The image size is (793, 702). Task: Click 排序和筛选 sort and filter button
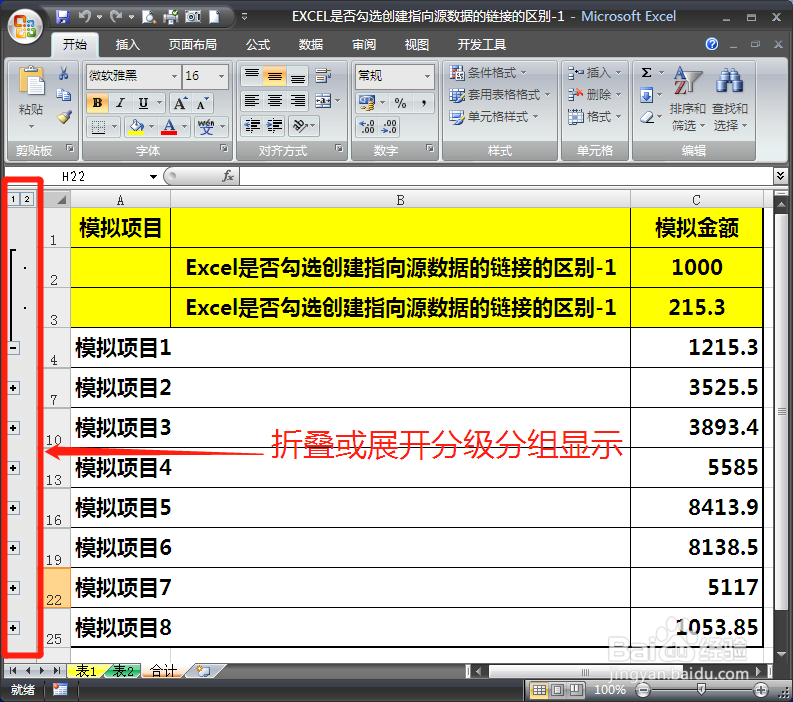687,99
